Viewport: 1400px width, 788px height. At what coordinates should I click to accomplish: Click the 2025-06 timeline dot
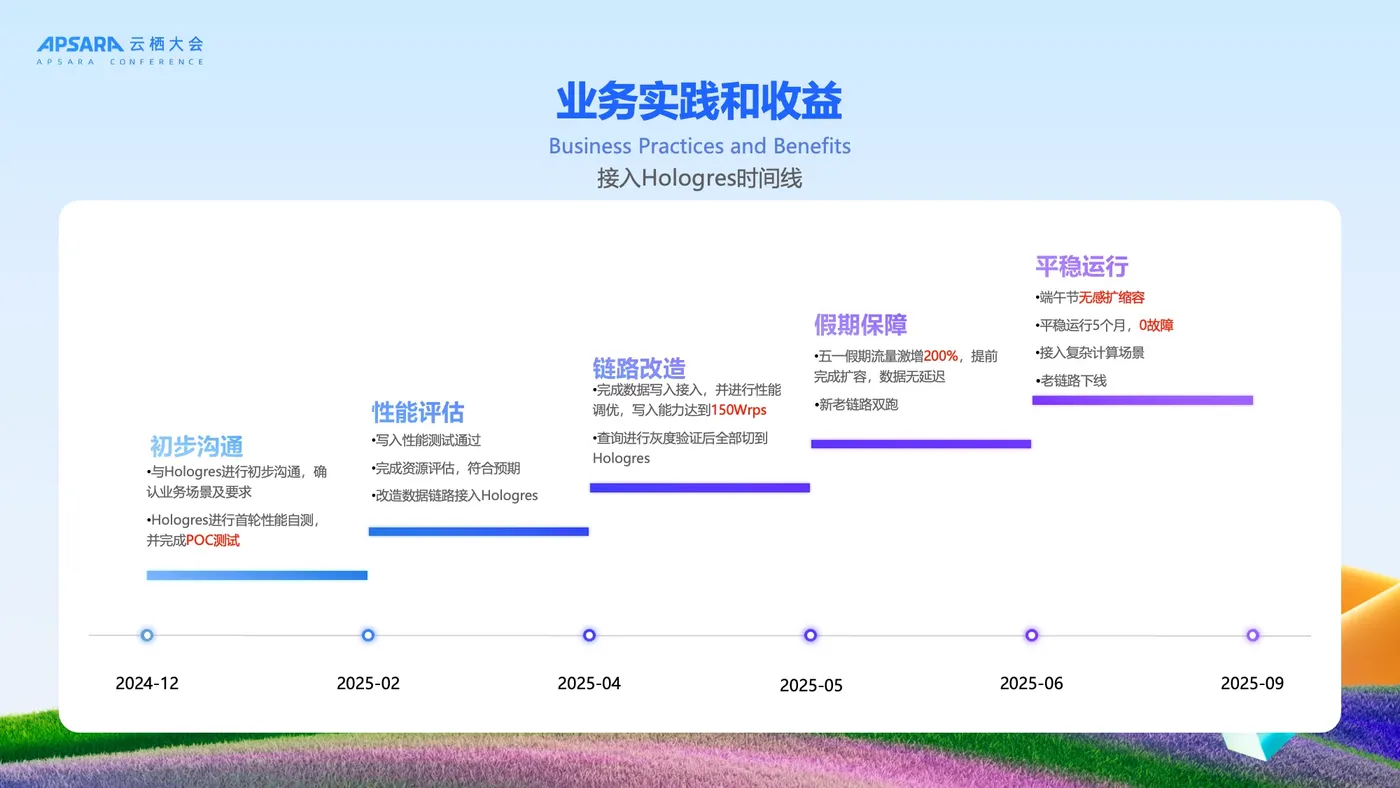tap(1031, 635)
